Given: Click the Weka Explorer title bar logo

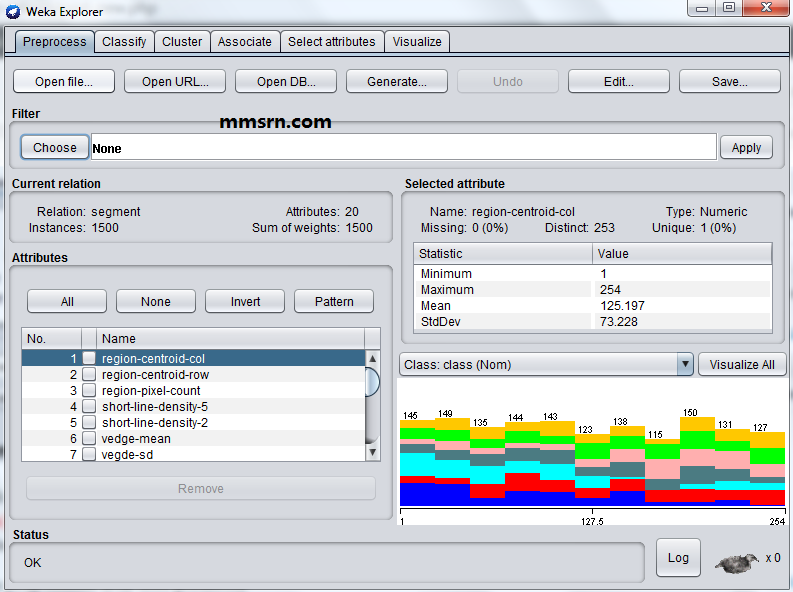Looking at the screenshot, I should pyautogui.click(x=13, y=11).
